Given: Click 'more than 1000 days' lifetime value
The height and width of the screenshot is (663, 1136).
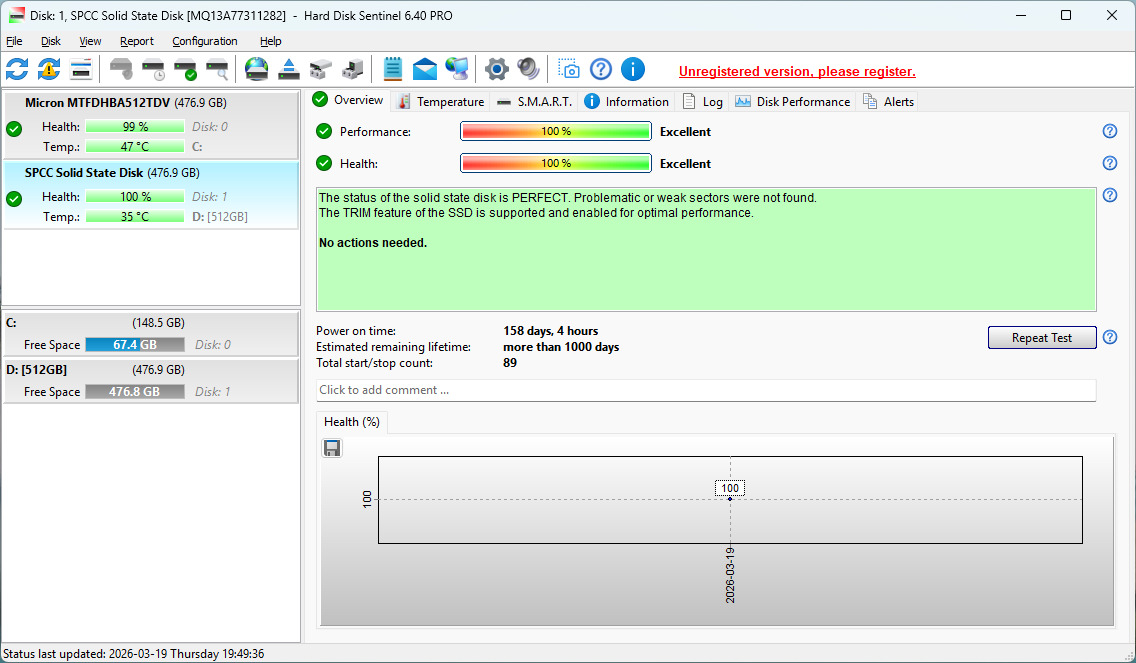Looking at the screenshot, I should coord(561,347).
